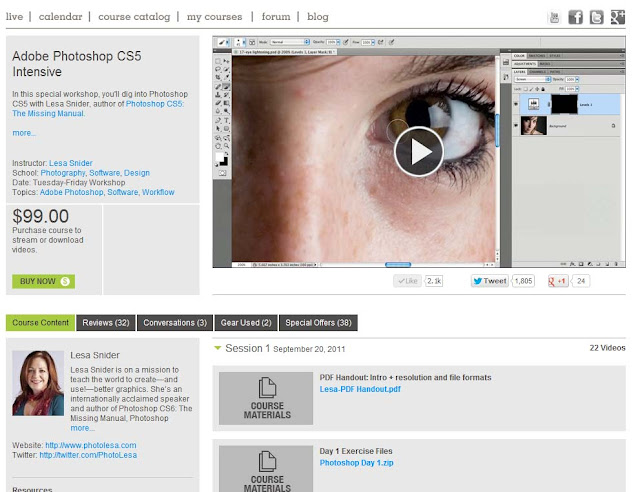Open the Software link in Topics row

(x=122, y=192)
